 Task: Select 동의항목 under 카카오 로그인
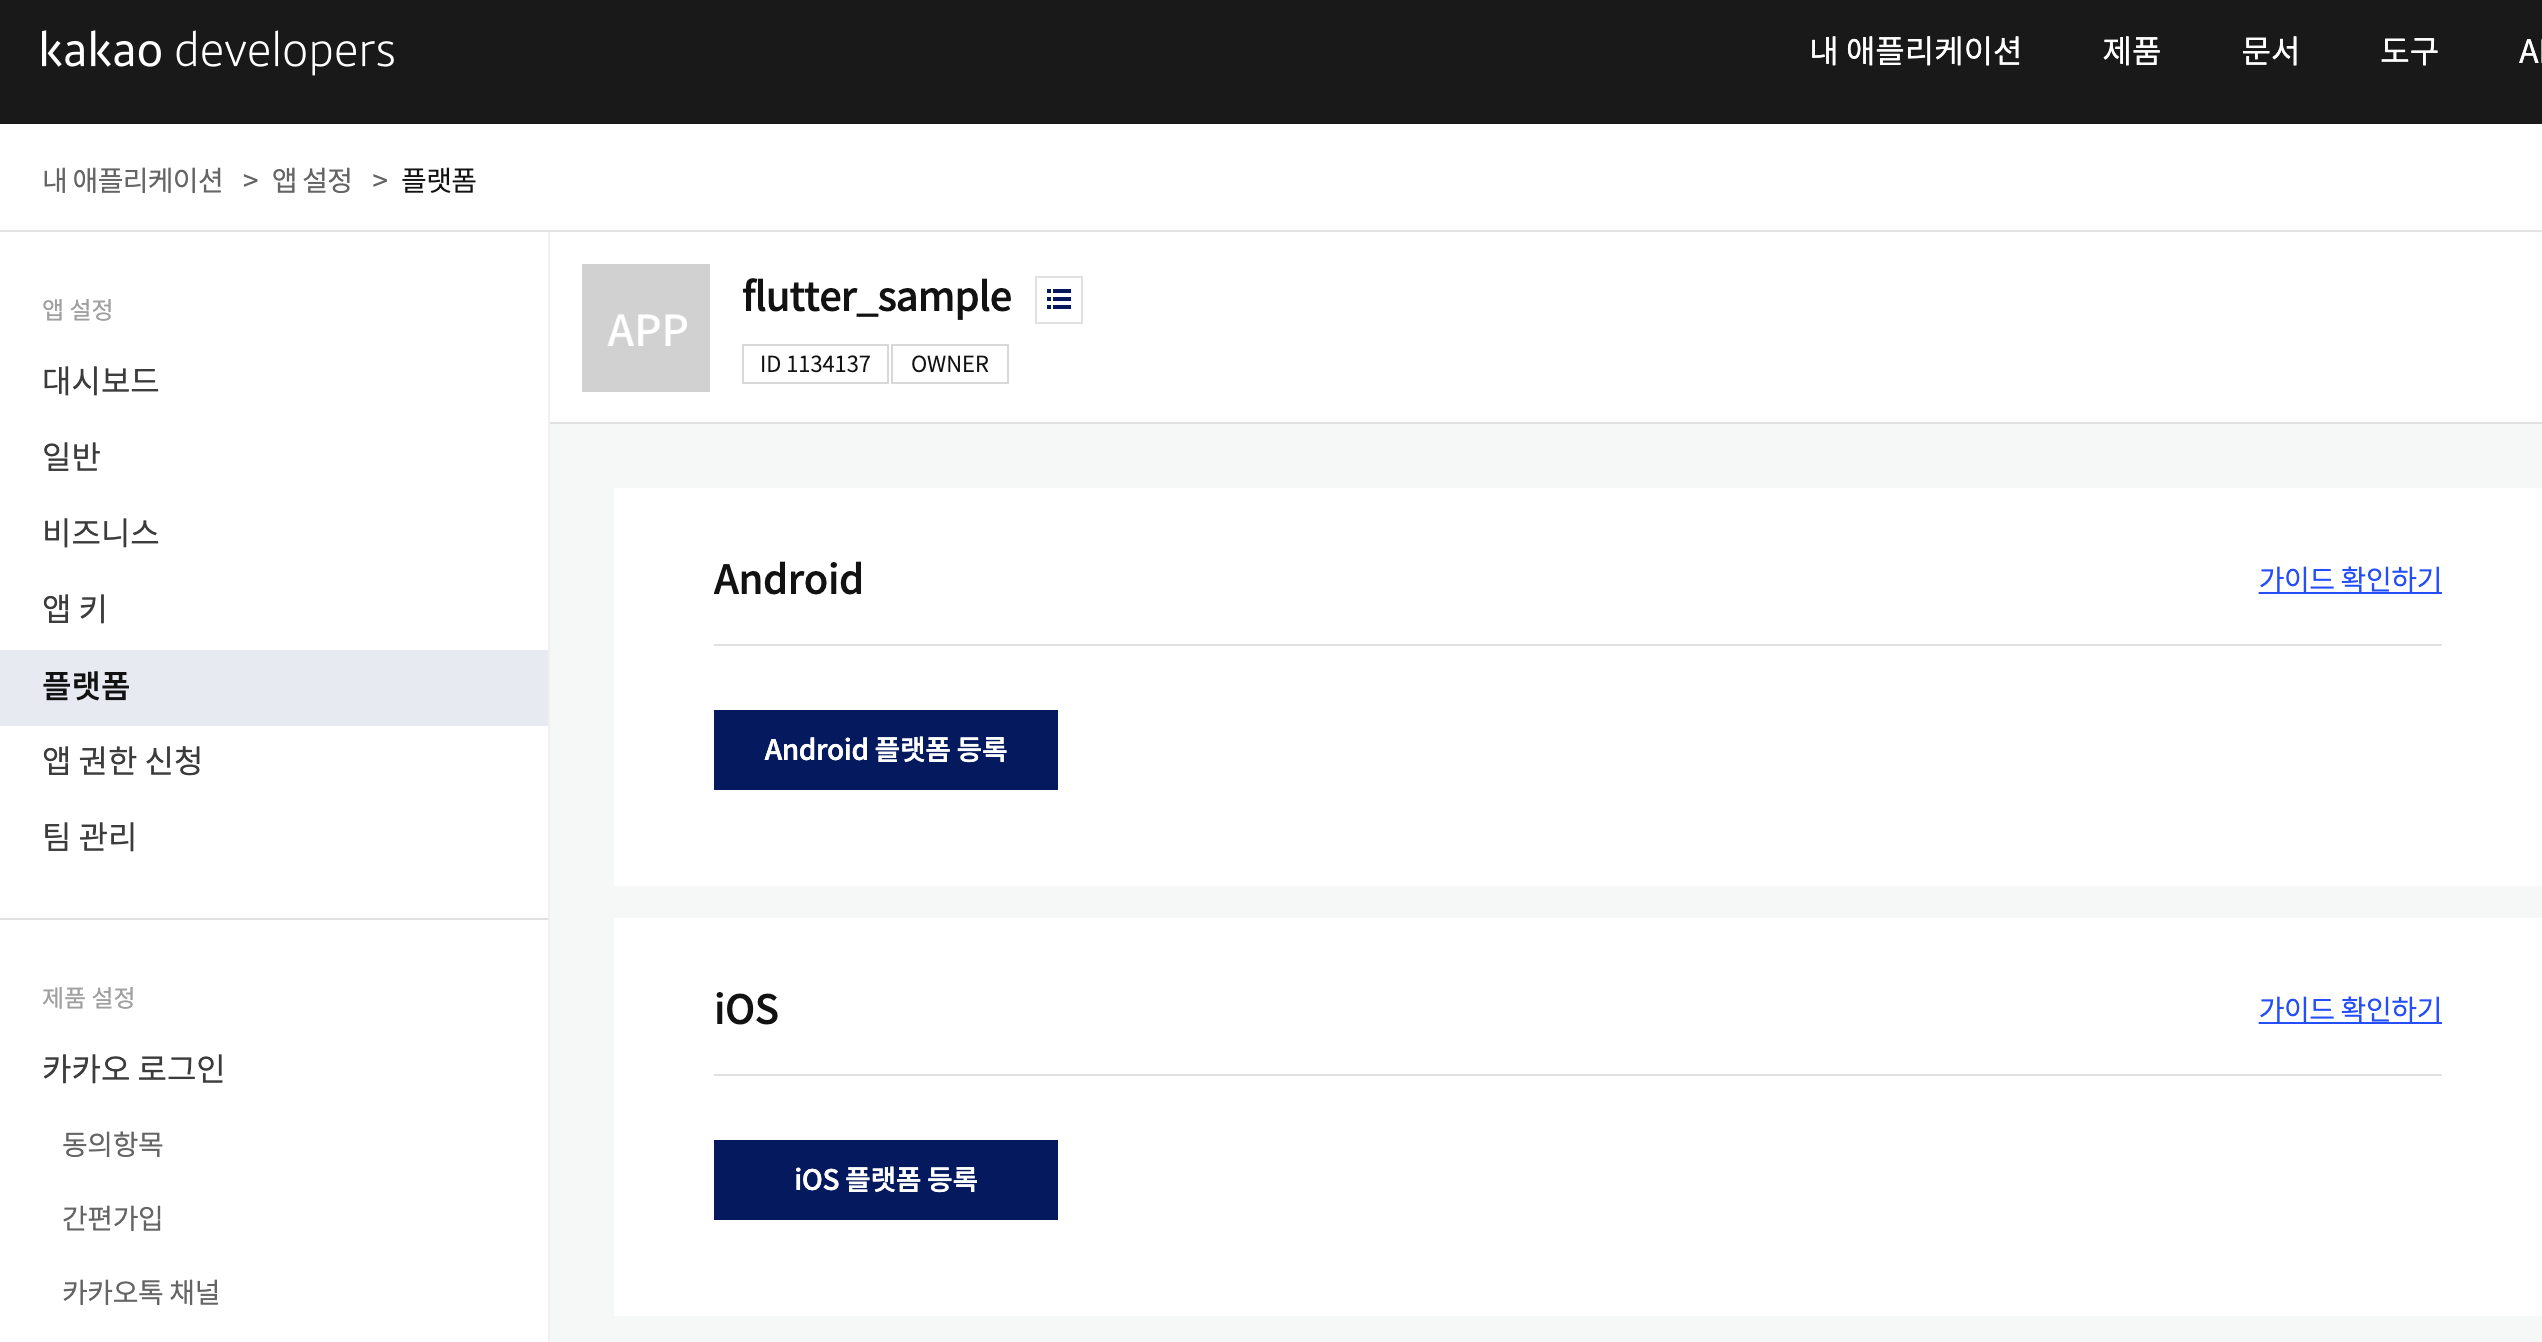(112, 1143)
